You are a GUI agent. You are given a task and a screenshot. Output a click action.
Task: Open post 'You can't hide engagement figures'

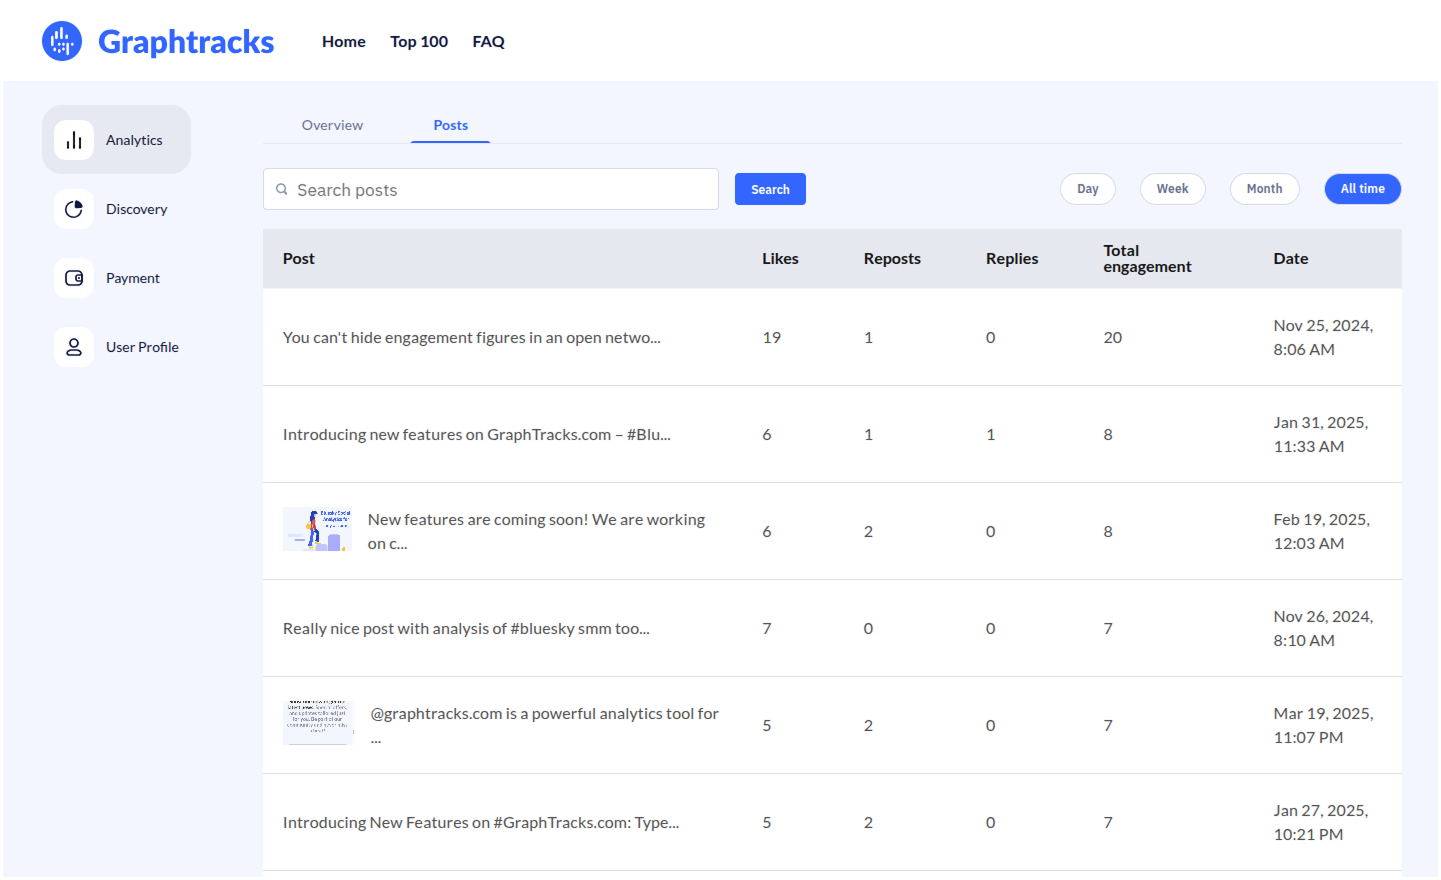[x=472, y=337]
